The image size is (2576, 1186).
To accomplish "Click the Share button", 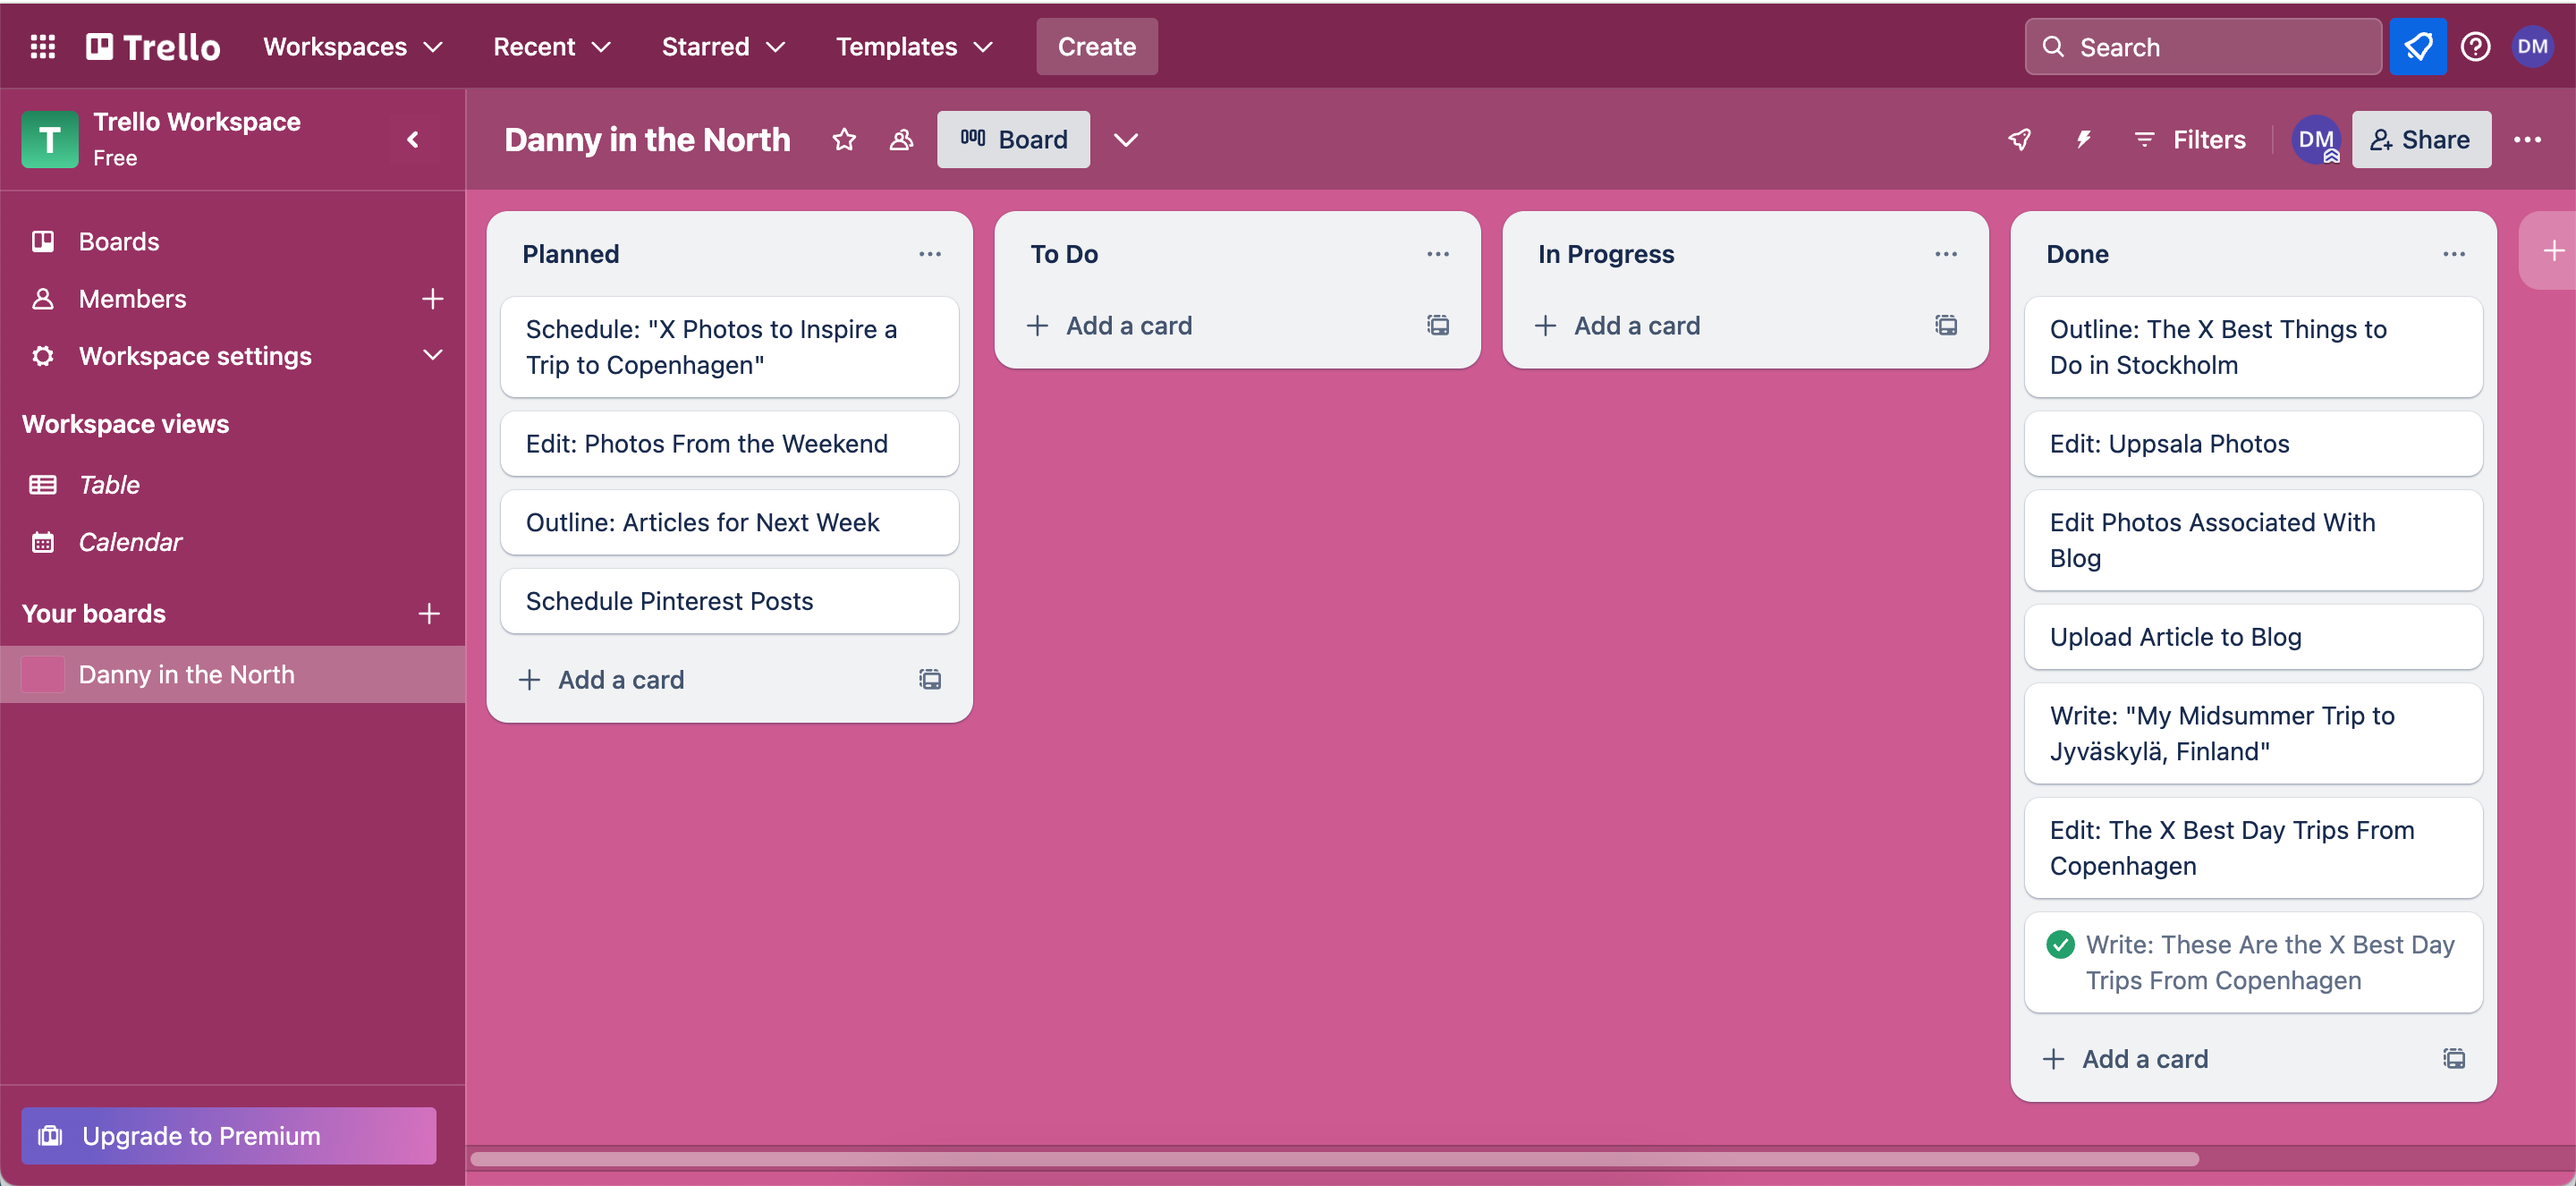I will pyautogui.click(x=2420, y=140).
